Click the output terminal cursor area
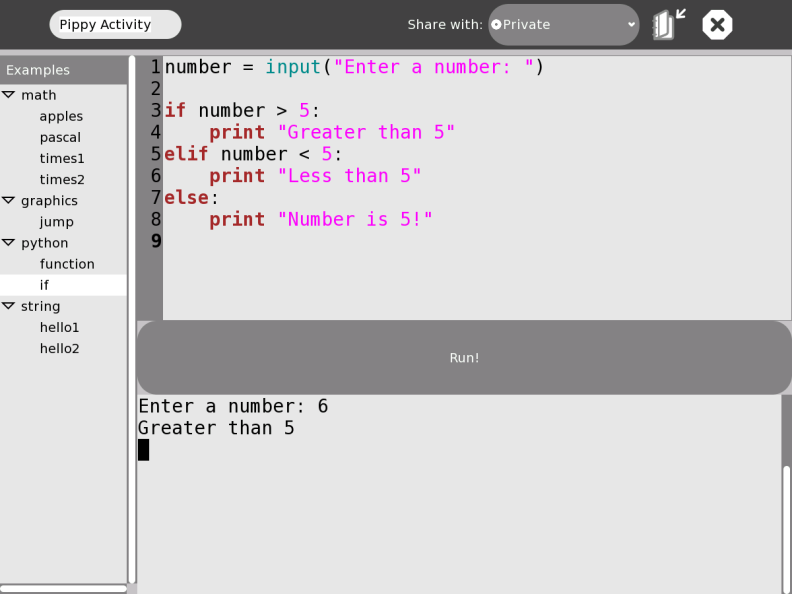Image resolution: width=792 pixels, height=594 pixels. [143, 450]
